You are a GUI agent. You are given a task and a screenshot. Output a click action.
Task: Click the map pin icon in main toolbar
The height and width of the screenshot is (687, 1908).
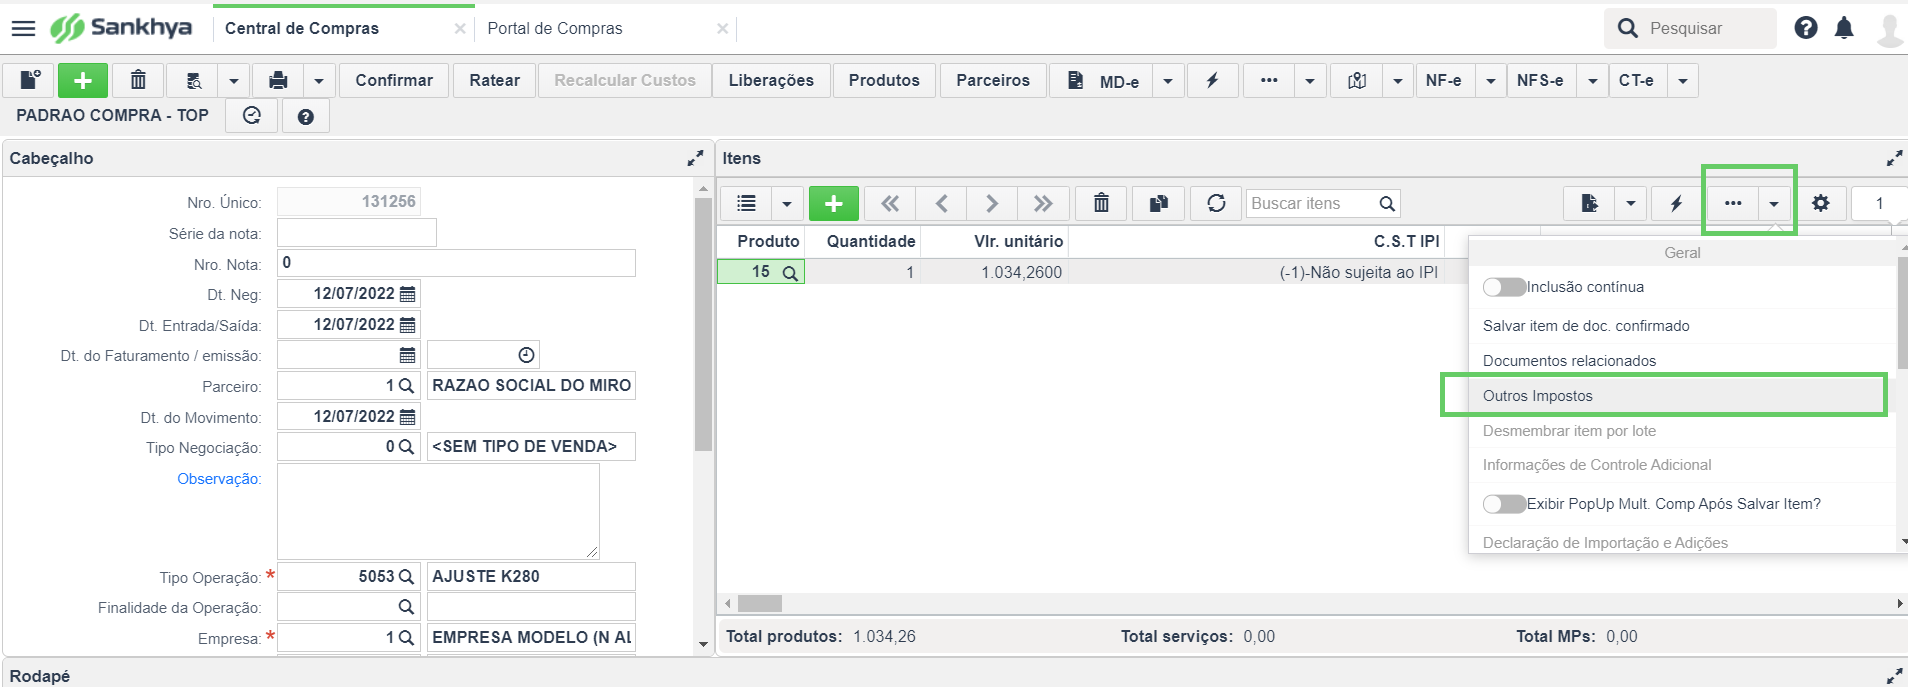tap(1356, 80)
